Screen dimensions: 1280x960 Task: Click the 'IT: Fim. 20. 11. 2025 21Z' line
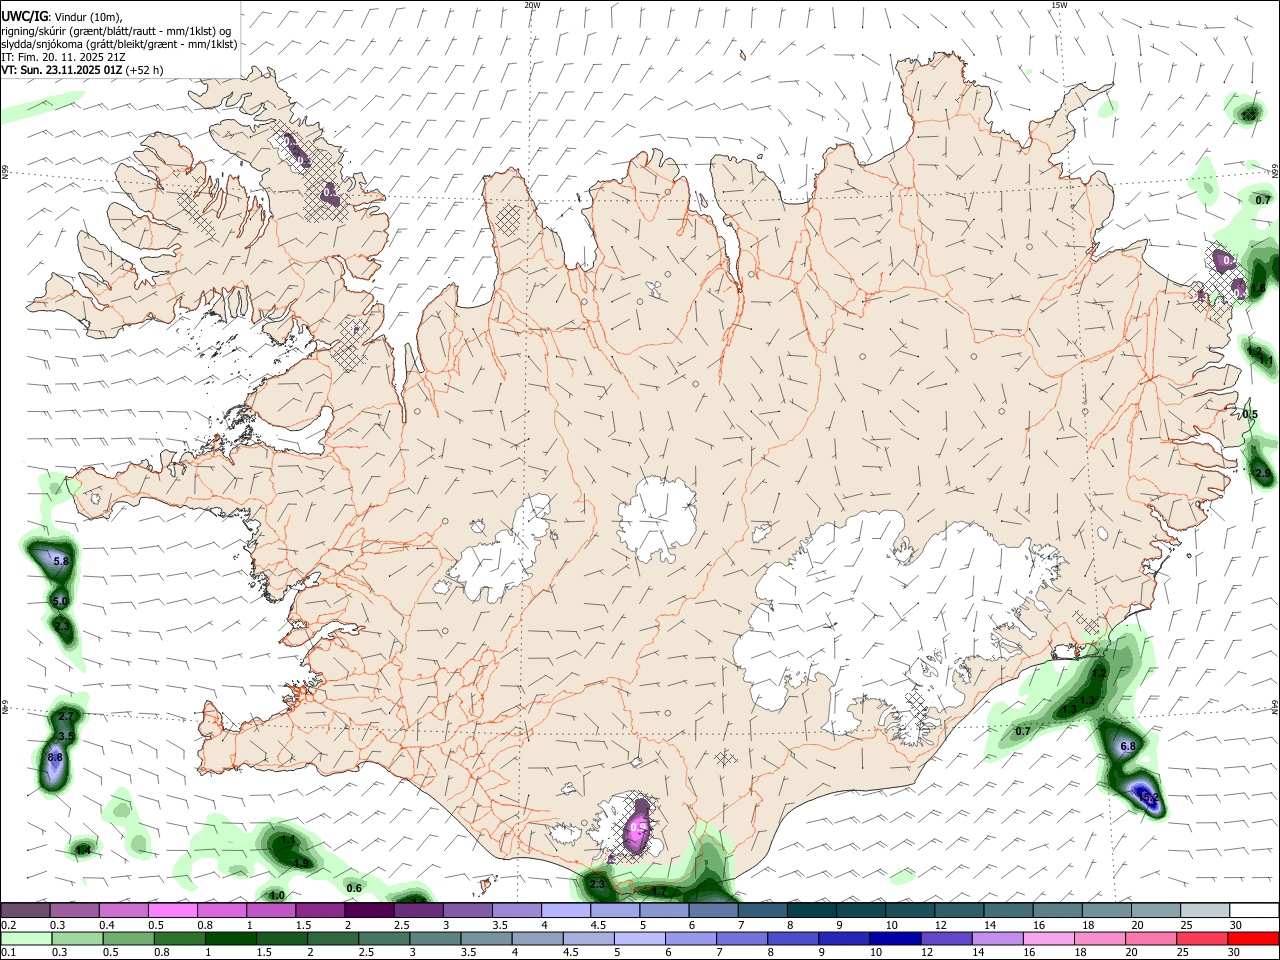tap(64, 57)
